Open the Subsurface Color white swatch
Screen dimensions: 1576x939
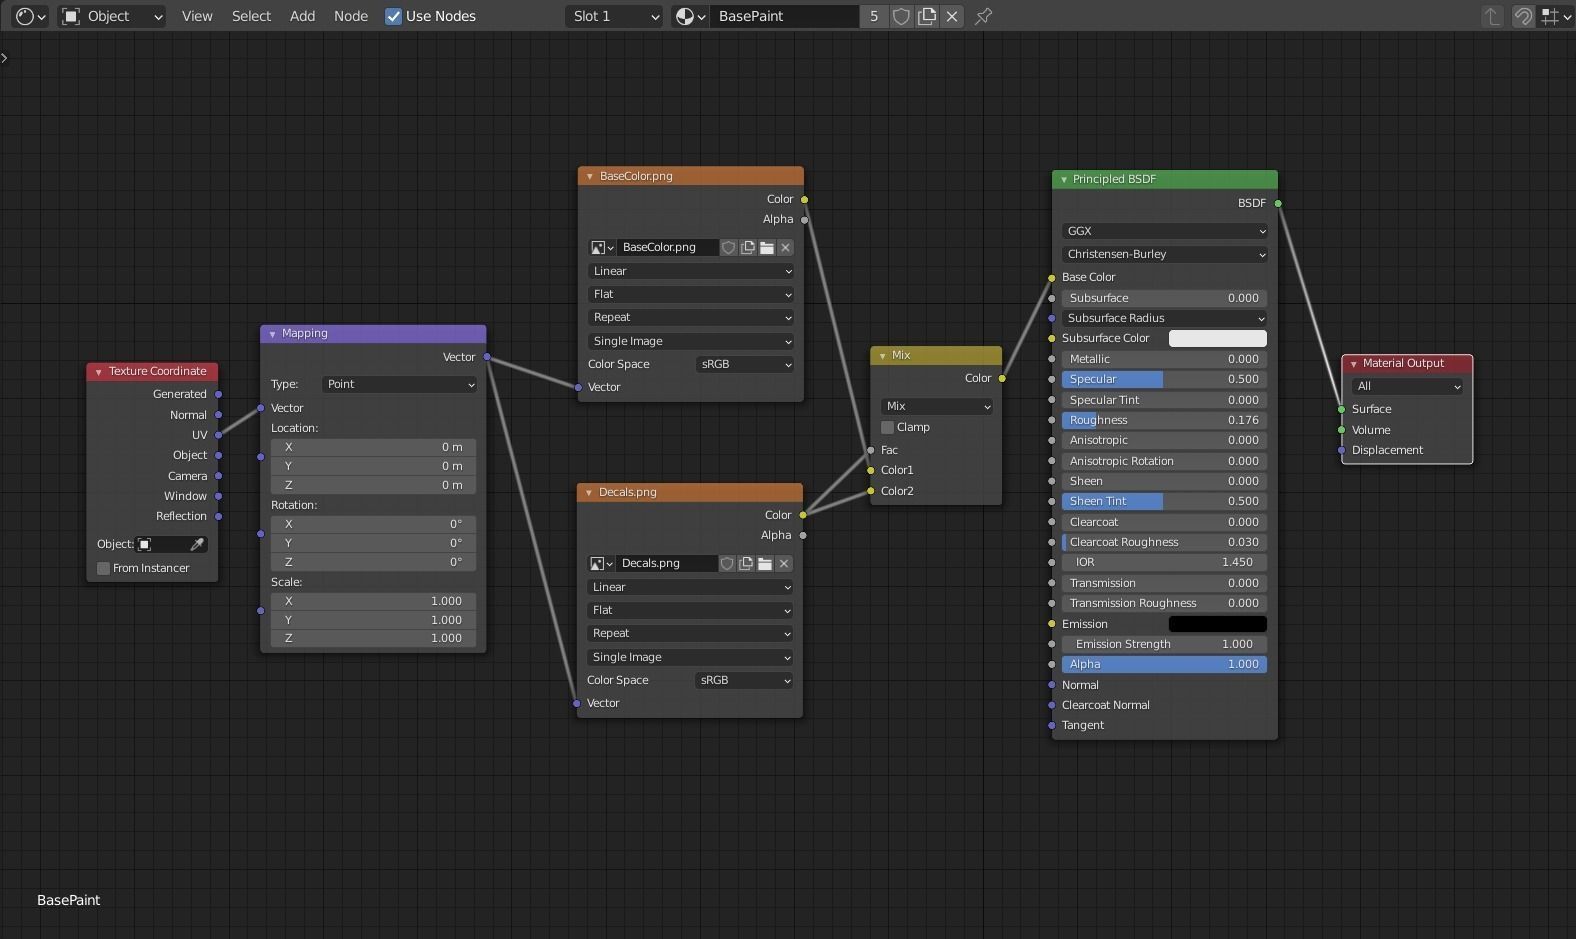click(x=1217, y=338)
